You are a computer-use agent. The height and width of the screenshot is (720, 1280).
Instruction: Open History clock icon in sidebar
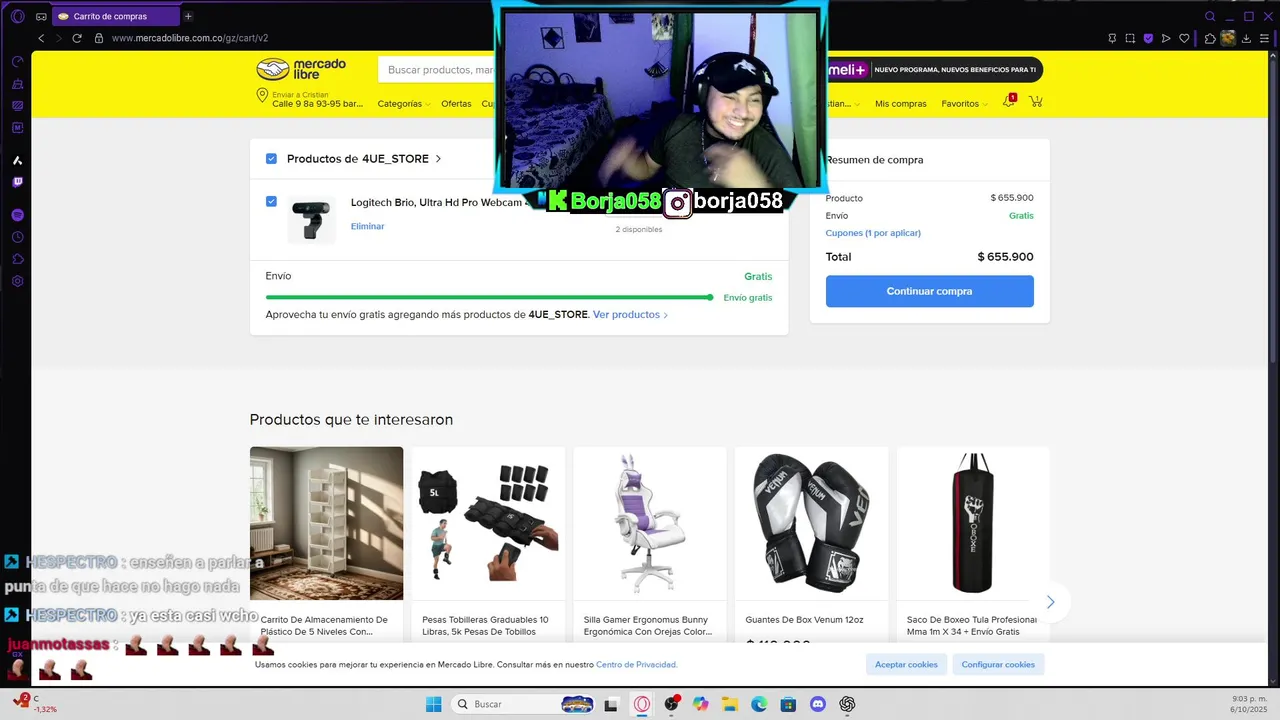click(17, 237)
